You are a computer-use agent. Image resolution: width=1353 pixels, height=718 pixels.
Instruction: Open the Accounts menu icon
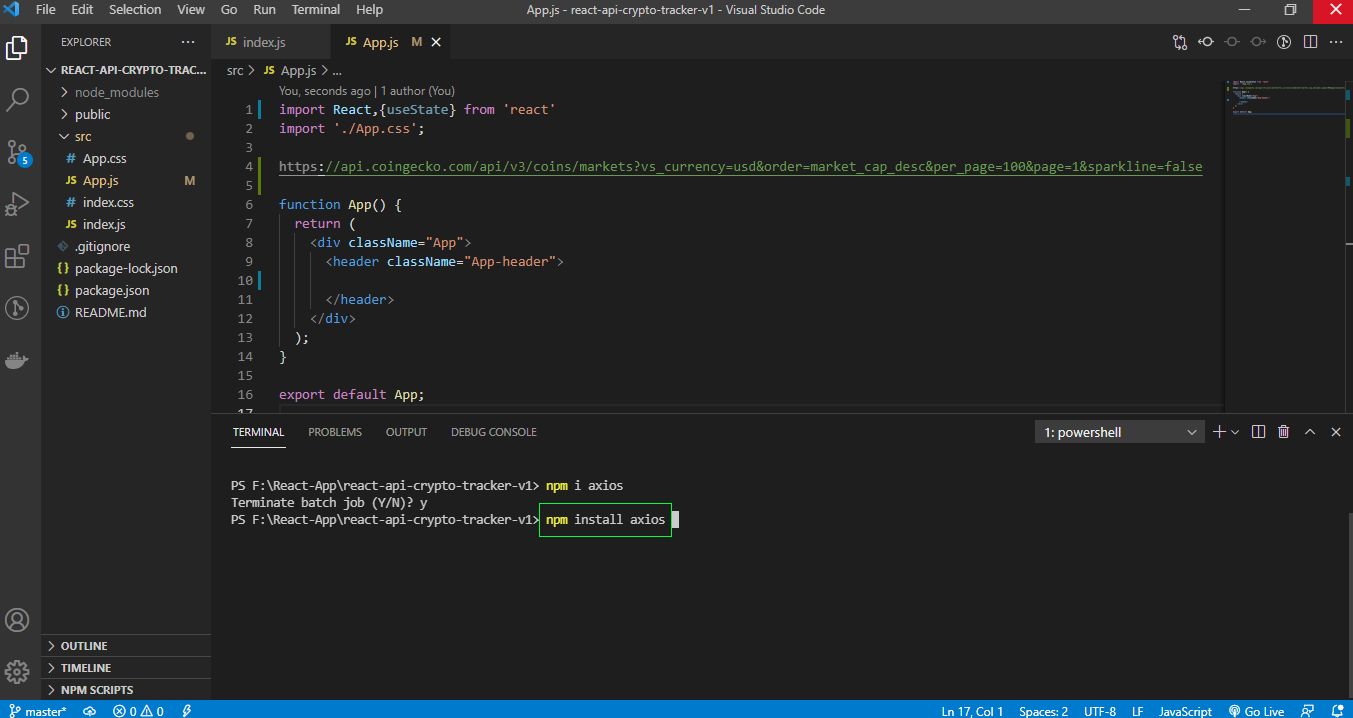tap(17, 619)
